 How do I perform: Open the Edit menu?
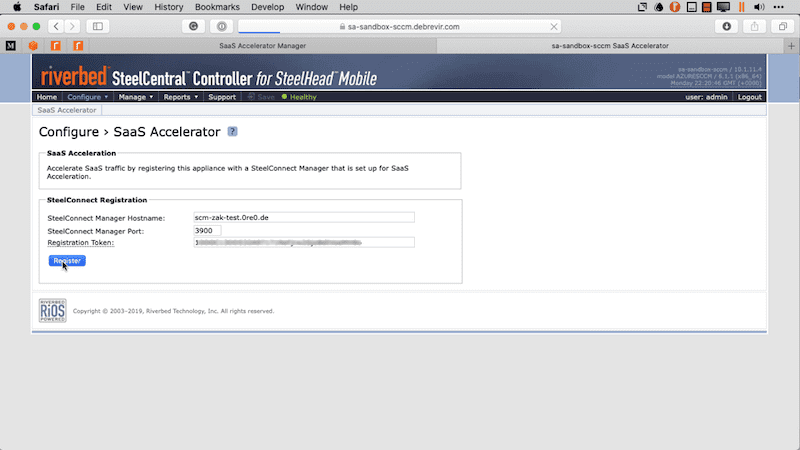click(104, 7)
